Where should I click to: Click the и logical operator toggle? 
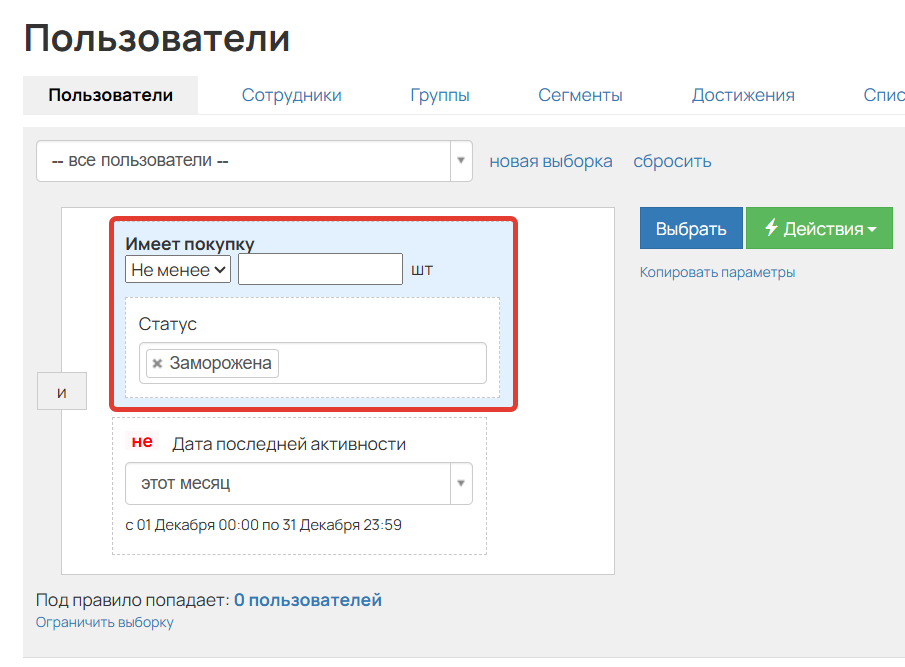click(62, 390)
